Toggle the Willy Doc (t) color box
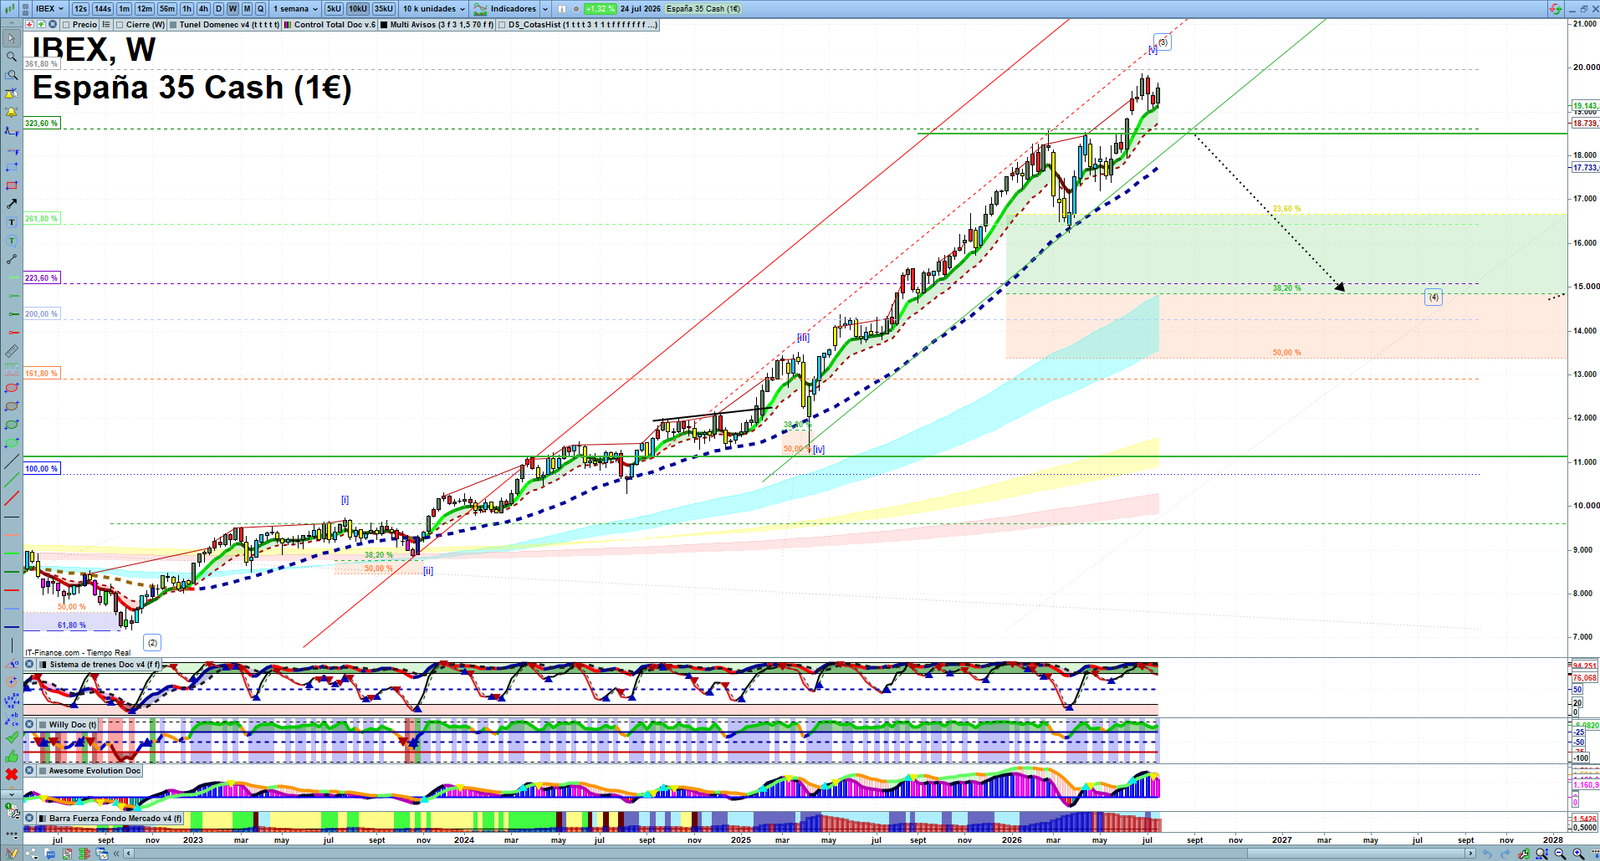The width and height of the screenshot is (1600, 861). [x=43, y=724]
